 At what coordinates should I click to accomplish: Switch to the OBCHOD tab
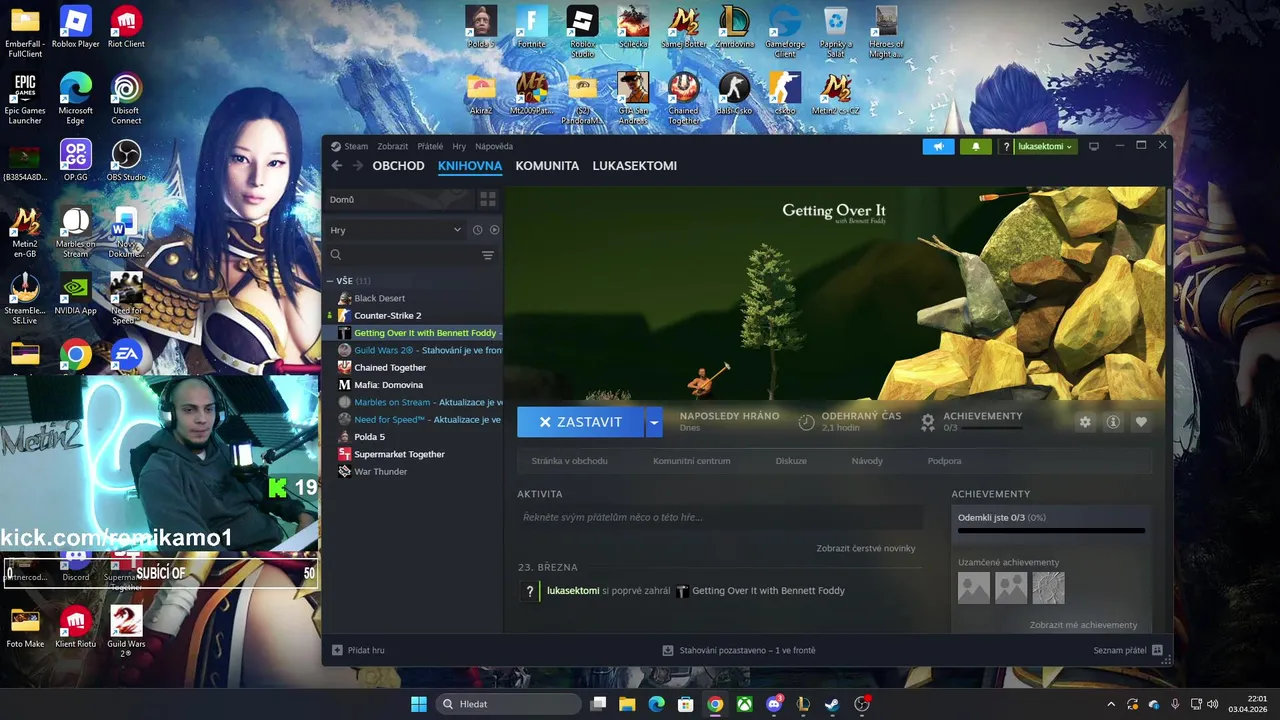tap(398, 166)
